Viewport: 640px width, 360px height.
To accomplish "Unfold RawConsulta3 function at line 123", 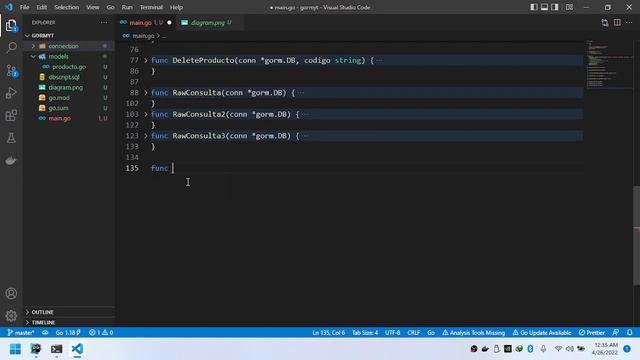I will click(146, 136).
